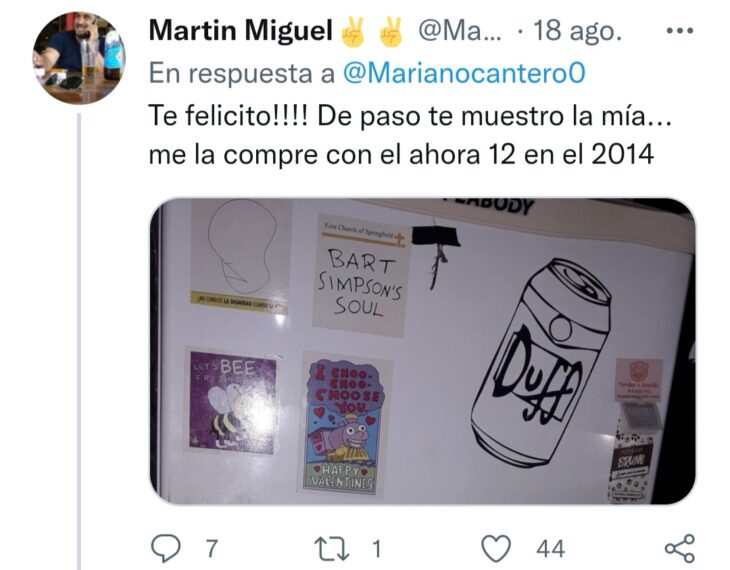View the reply count 7
This screenshot has width=730, height=570.
coord(212,549)
